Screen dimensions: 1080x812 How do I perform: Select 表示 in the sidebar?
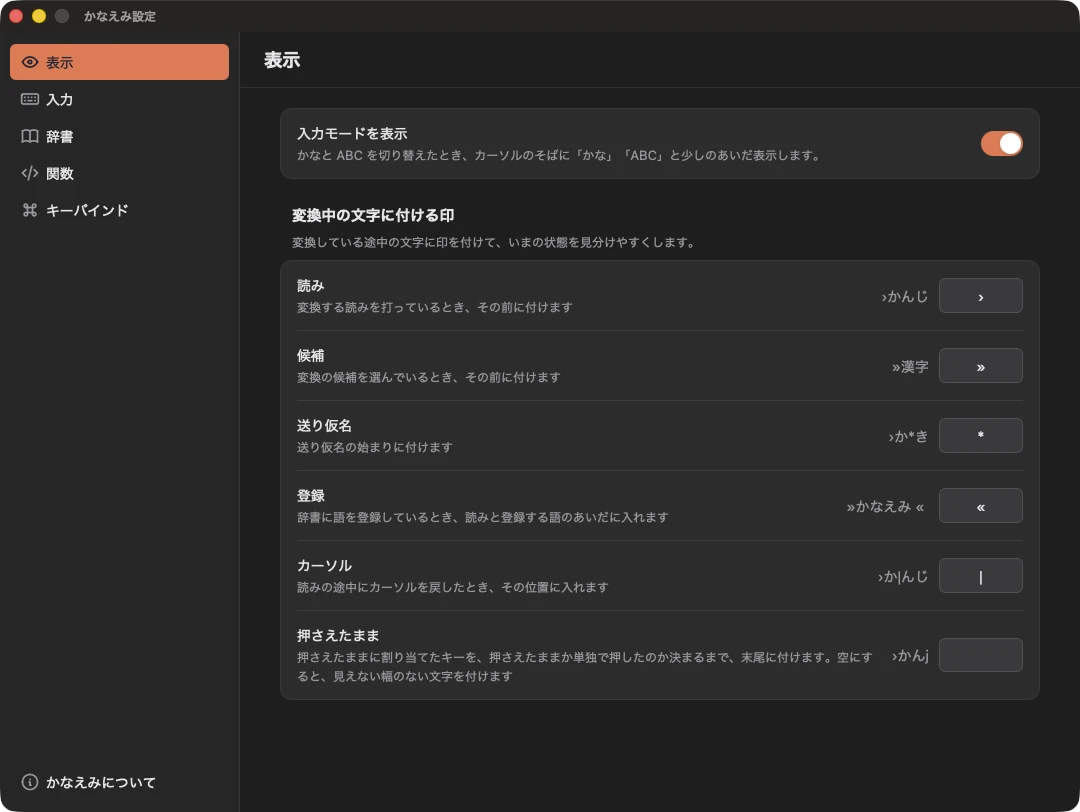tap(119, 62)
